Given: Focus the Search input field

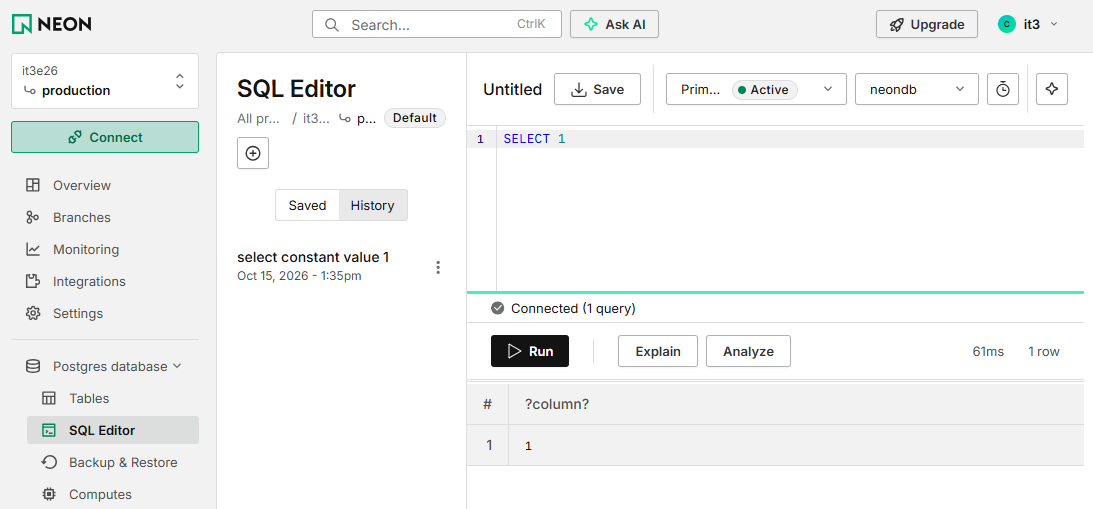Looking at the screenshot, I should click(x=437, y=24).
